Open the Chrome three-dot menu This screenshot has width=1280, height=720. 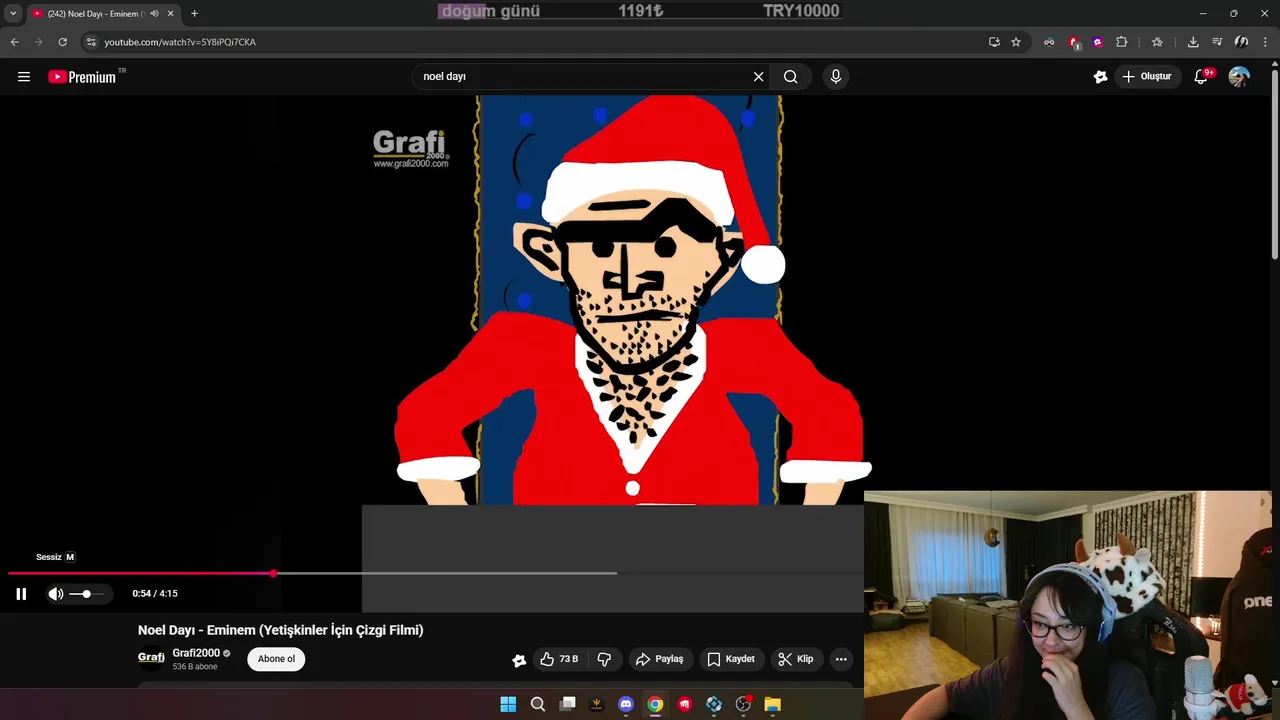coord(1265,42)
